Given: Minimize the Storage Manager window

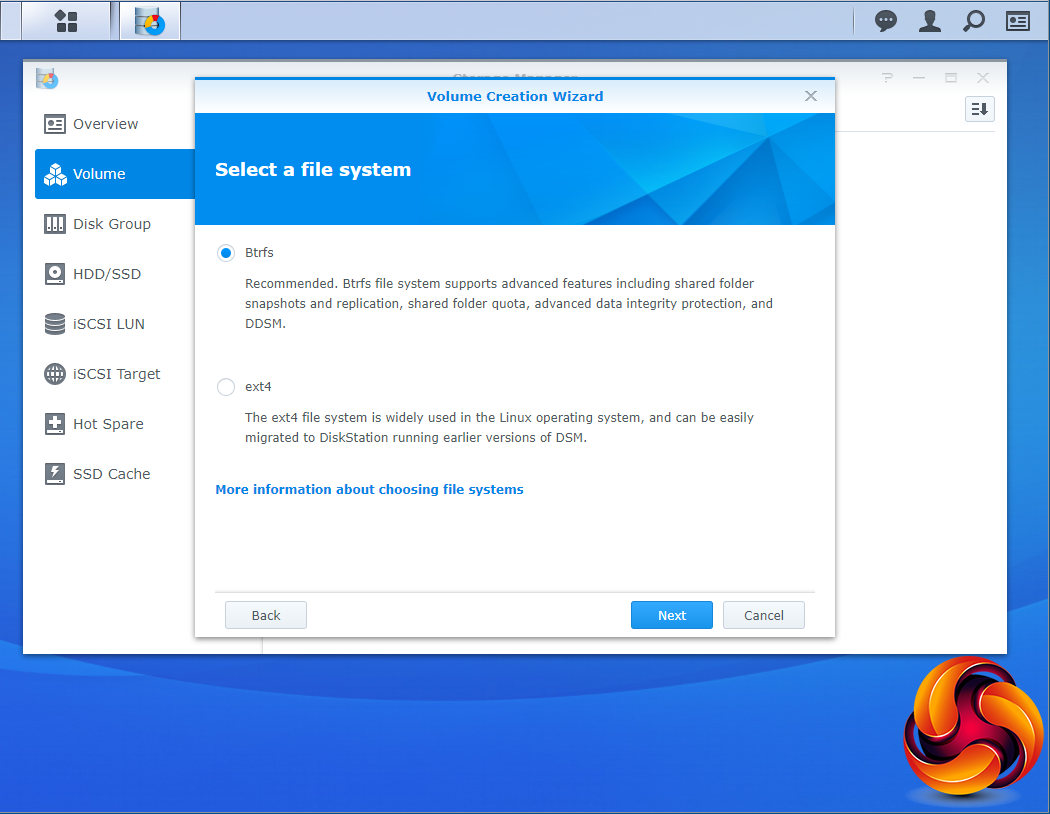Looking at the screenshot, I should tap(919, 78).
